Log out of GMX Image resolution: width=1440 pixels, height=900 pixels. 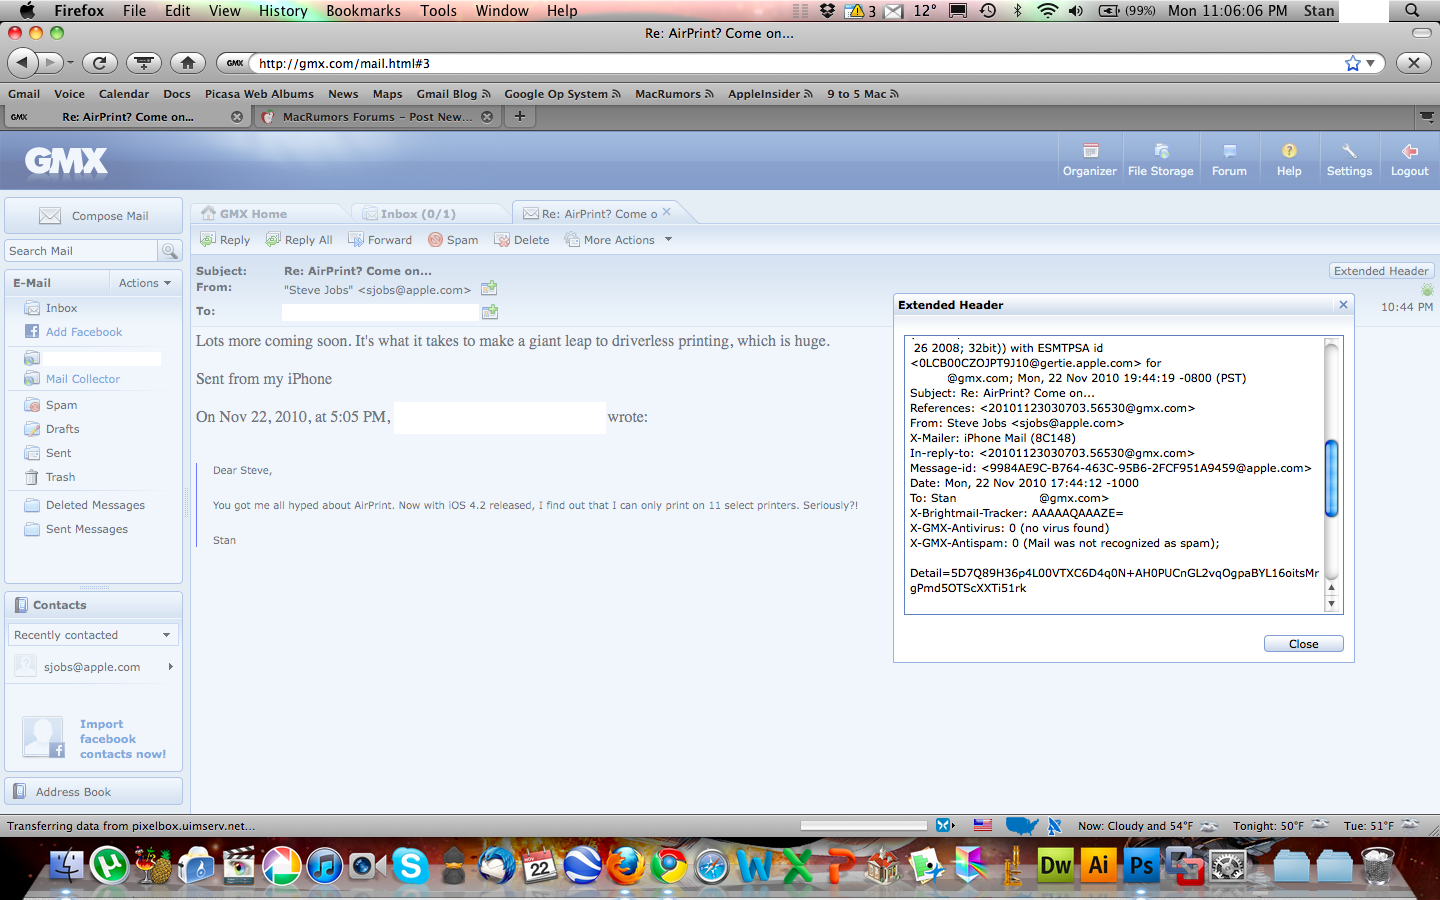click(1409, 160)
